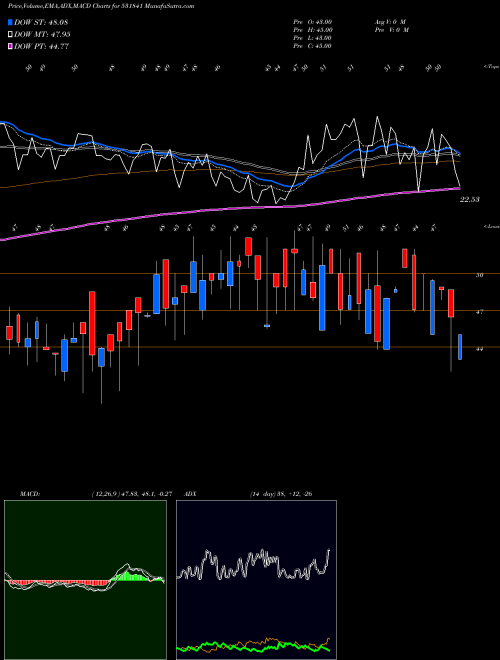Open the dark blue ADX chart panel
This screenshot has height=660, width=500.
[x=256, y=580]
